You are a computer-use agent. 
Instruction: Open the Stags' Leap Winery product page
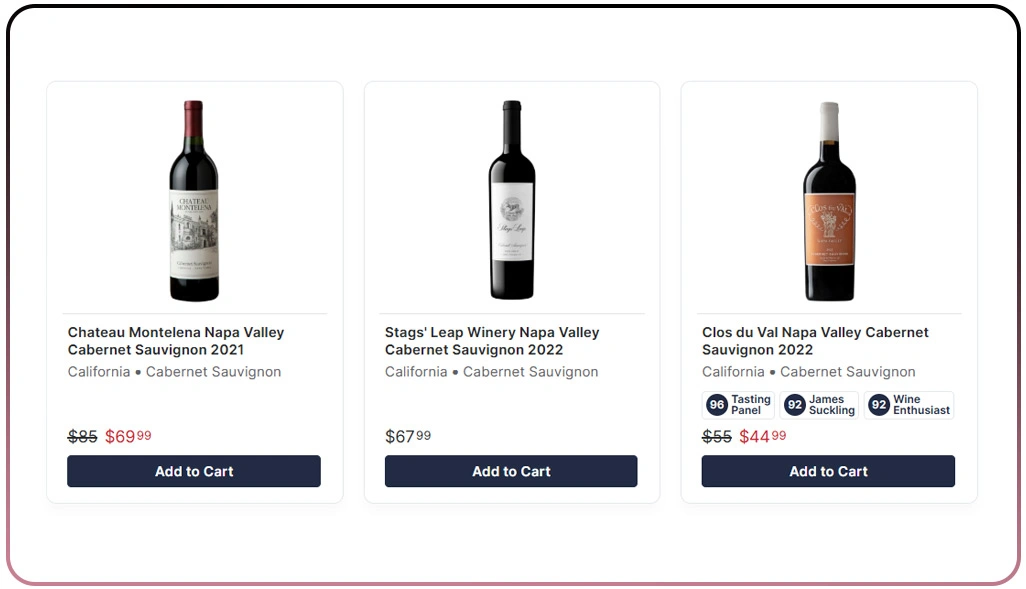pyautogui.click(x=491, y=340)
